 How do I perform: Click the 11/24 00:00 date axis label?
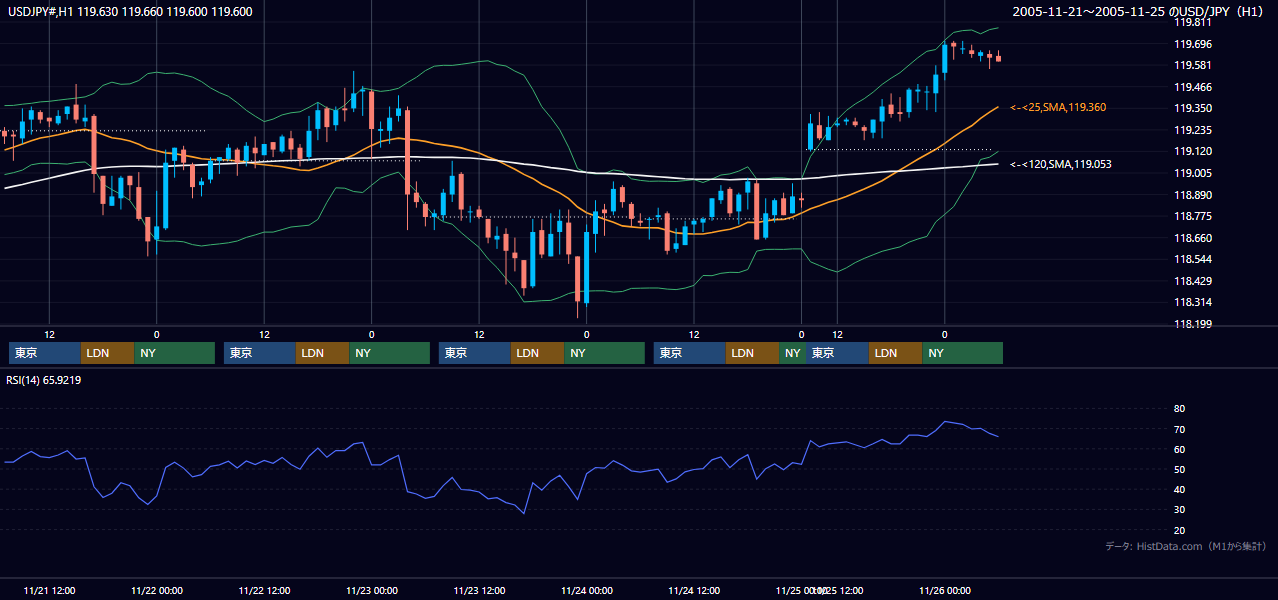587,590
